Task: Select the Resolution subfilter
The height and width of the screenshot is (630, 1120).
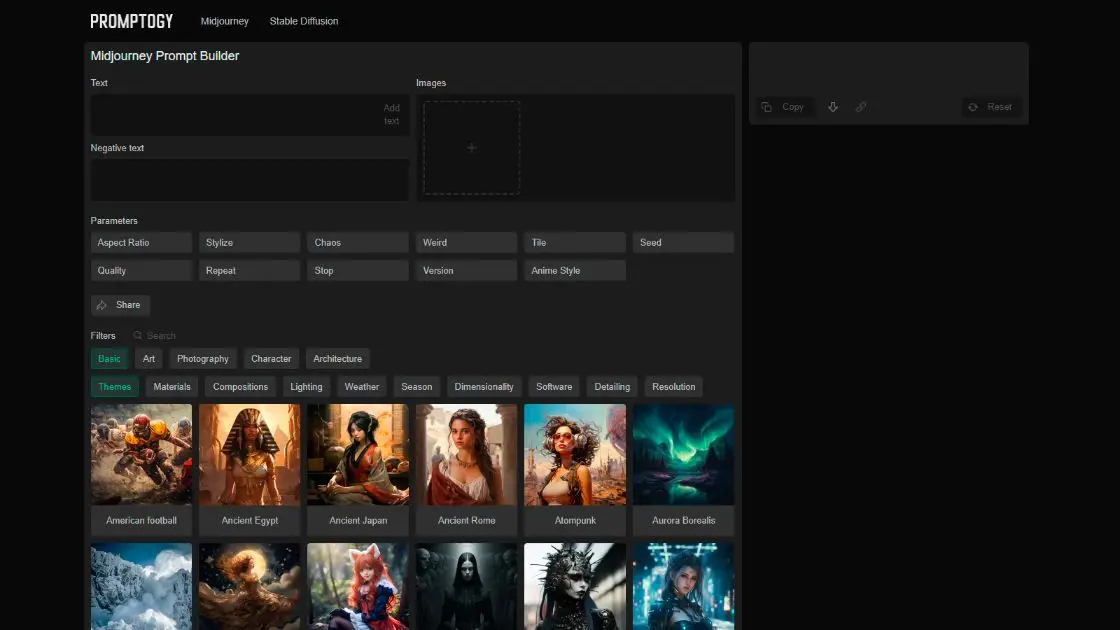Action: 674,386
